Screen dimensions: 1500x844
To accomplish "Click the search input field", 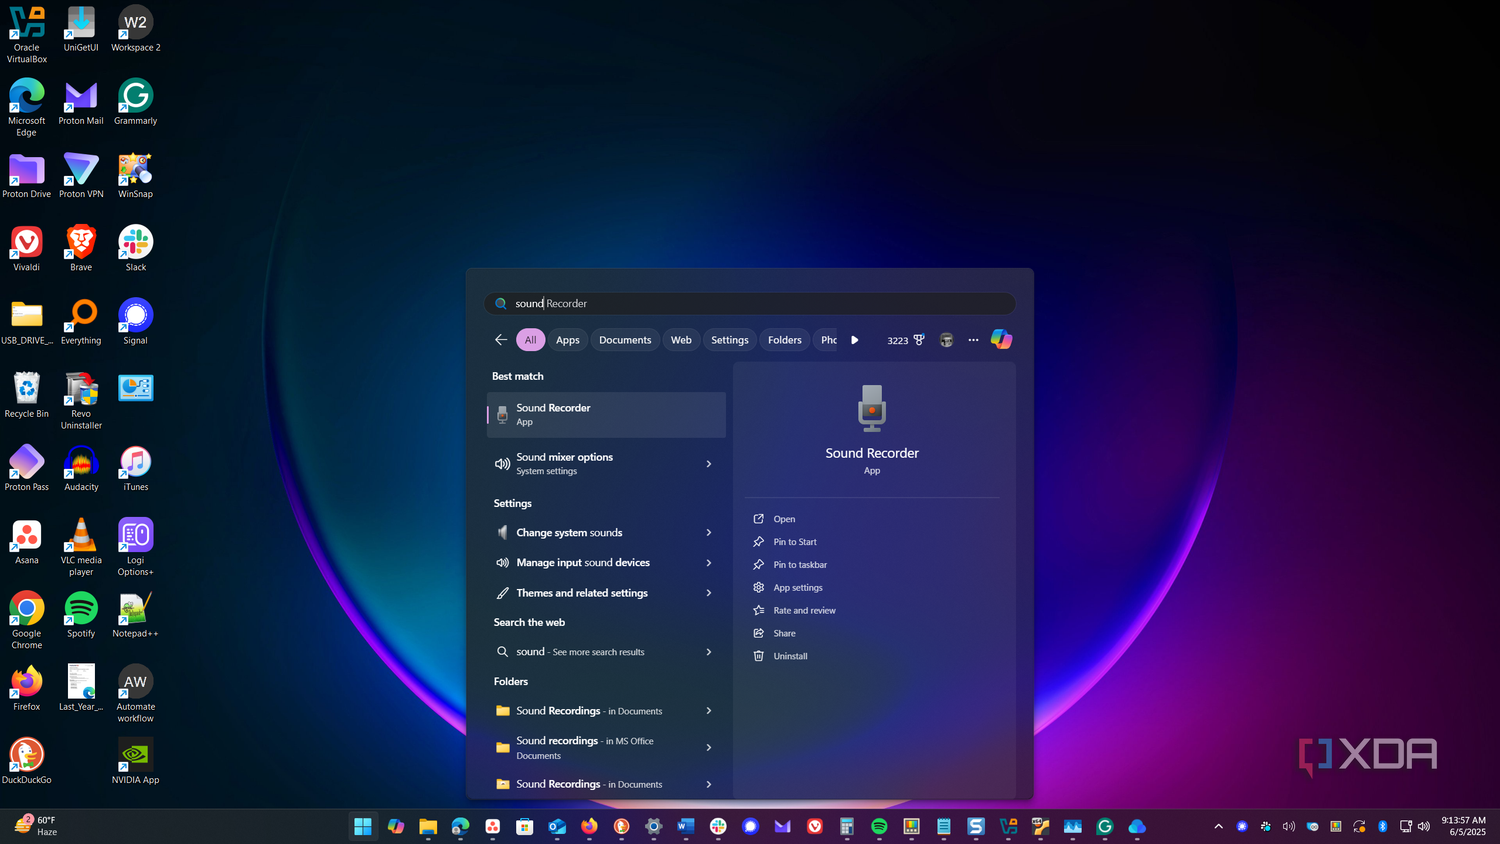I will point(750,303).
